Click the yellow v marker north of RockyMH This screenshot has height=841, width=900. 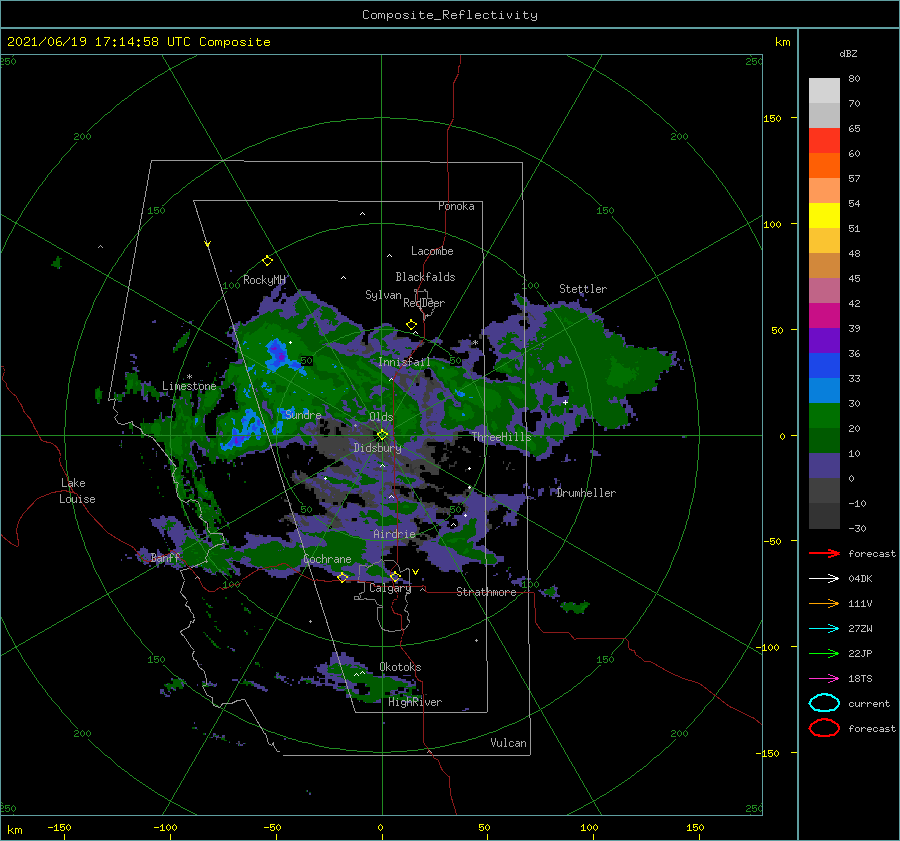pos(208,244)
